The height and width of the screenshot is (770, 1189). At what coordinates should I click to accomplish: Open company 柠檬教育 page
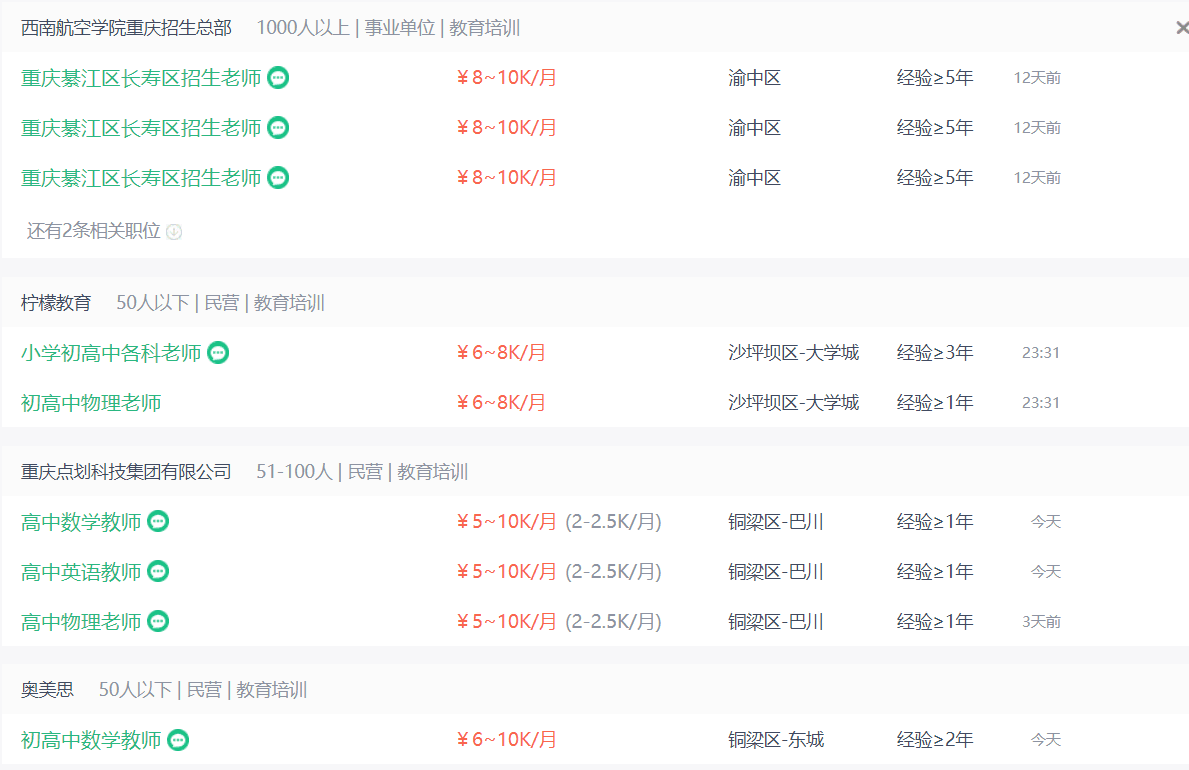coord(56,303)
